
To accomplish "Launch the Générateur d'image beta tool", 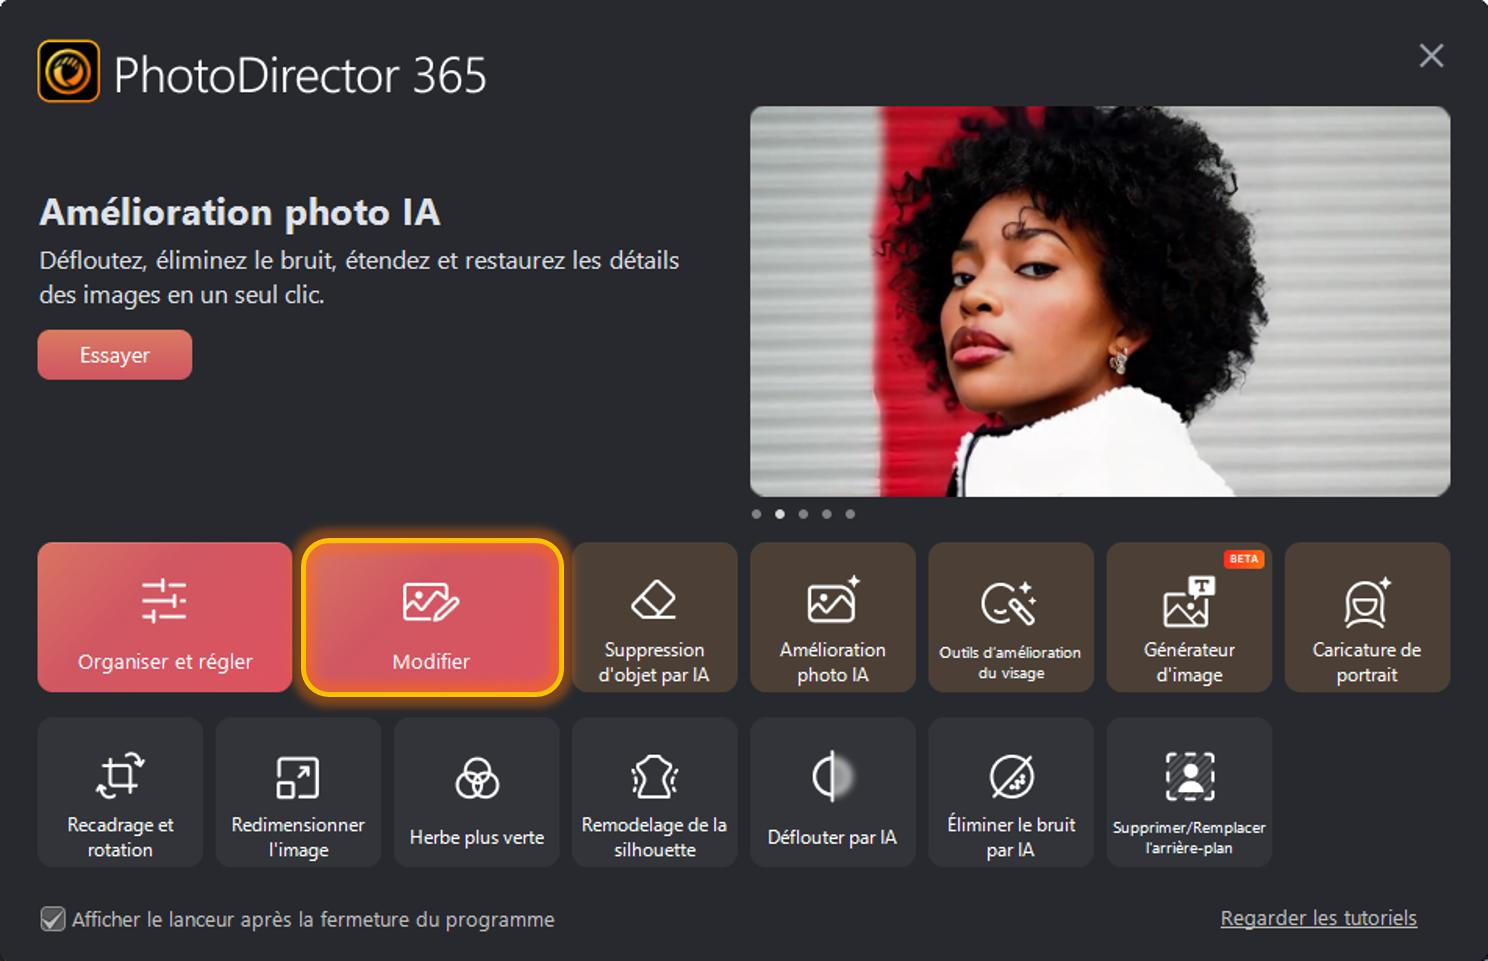I will pyautogui.click(x=1188, y=618).
